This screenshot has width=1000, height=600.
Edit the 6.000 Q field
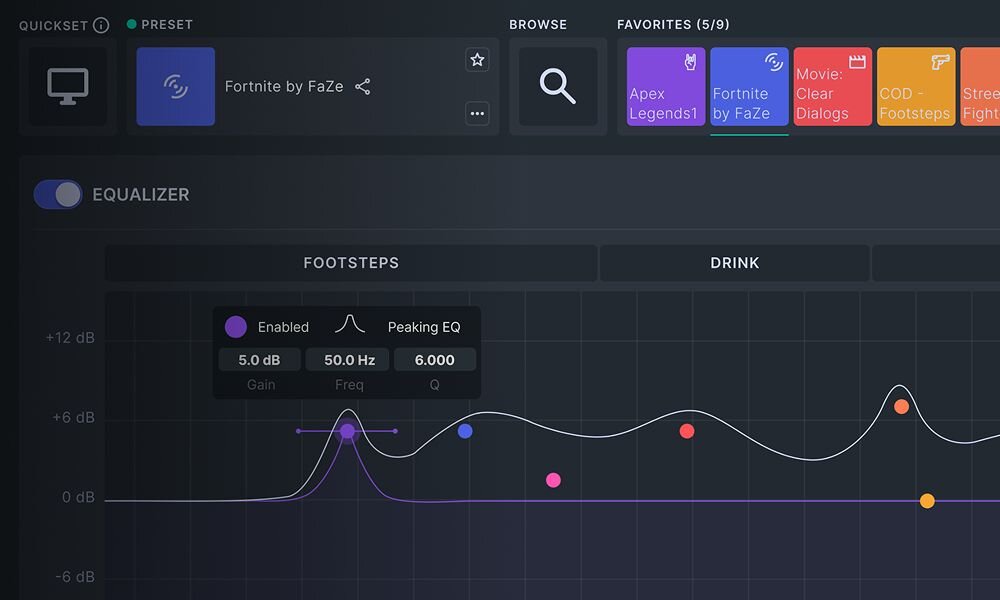434,360
